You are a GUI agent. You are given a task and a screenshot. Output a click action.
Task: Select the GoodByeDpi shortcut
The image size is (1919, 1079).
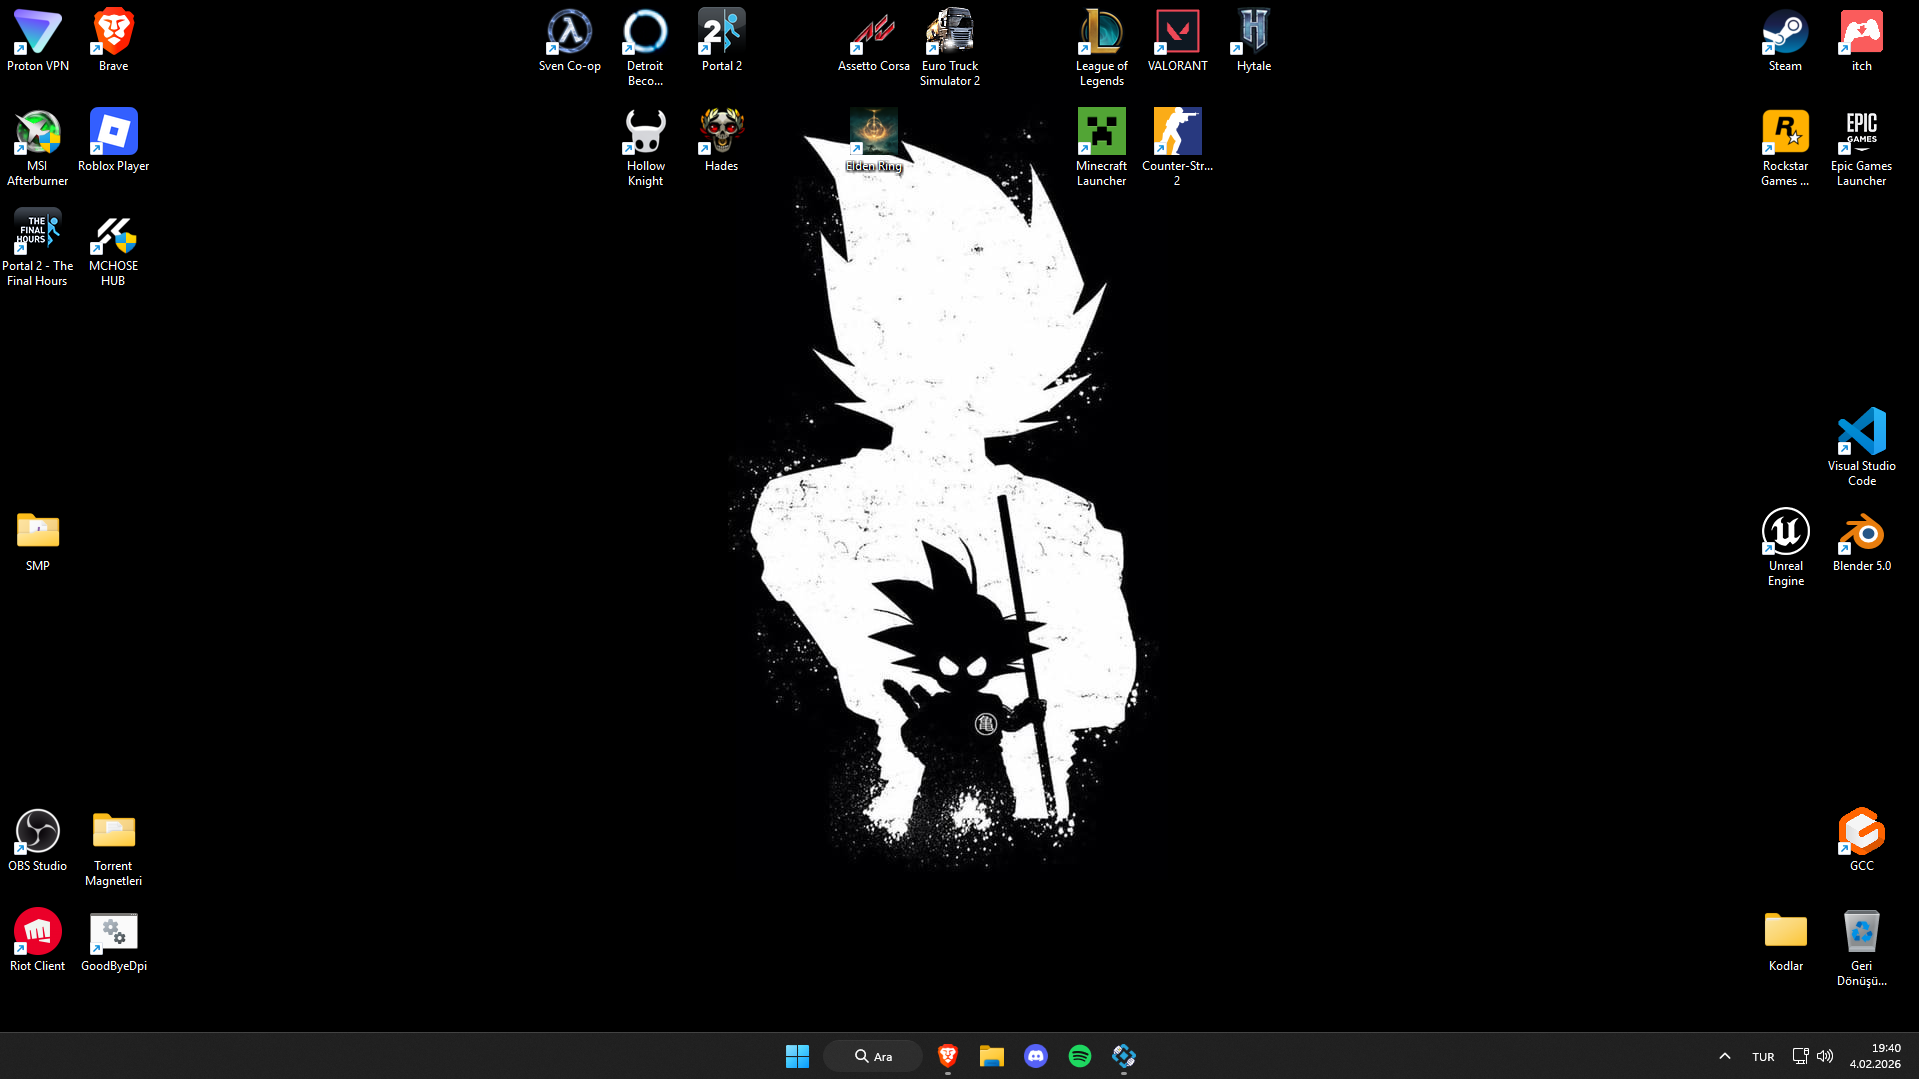pos(113,940)
